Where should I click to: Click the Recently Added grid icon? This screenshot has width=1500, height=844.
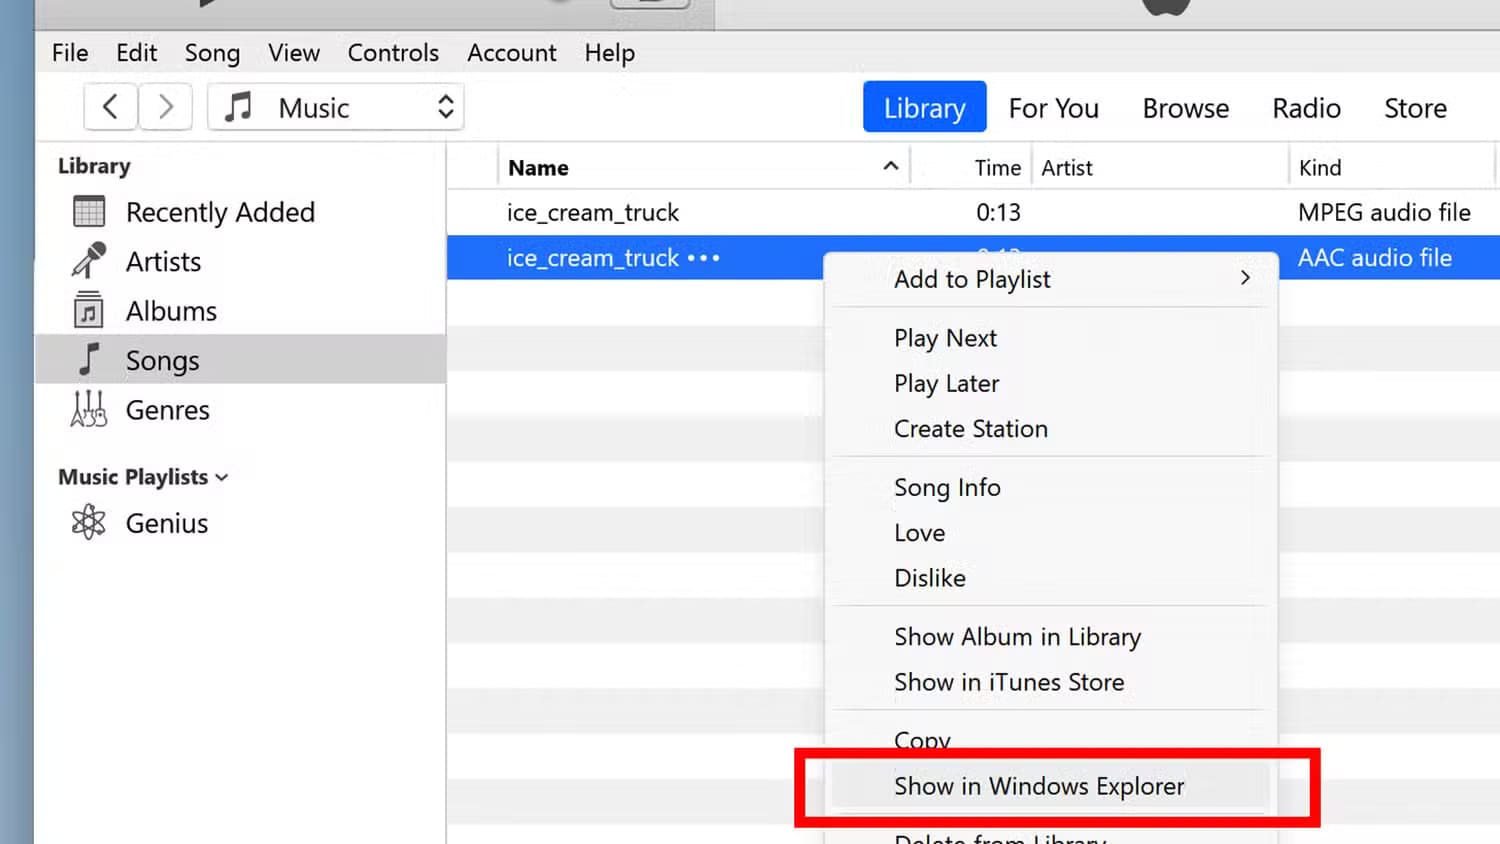(x=89, y=212)
